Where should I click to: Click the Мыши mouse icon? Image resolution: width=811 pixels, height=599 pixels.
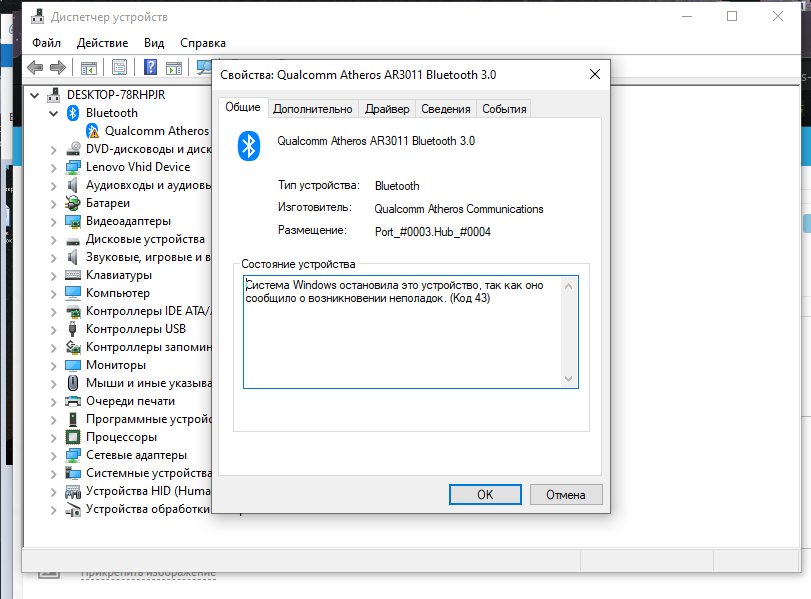73,383
